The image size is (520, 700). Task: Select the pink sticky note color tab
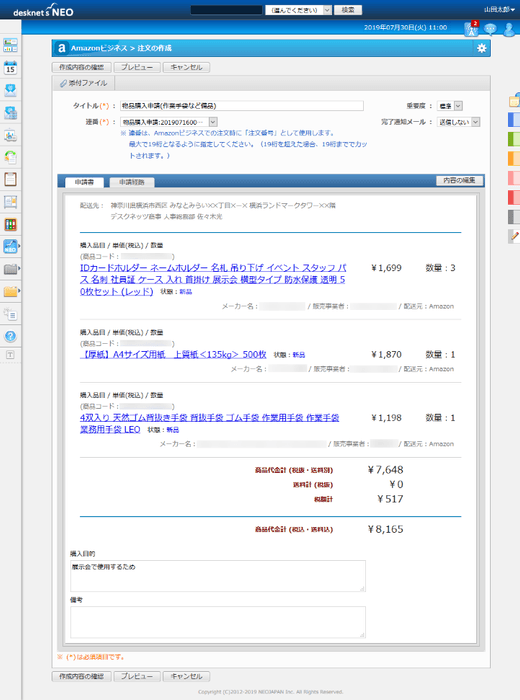[x=514, y=178]
